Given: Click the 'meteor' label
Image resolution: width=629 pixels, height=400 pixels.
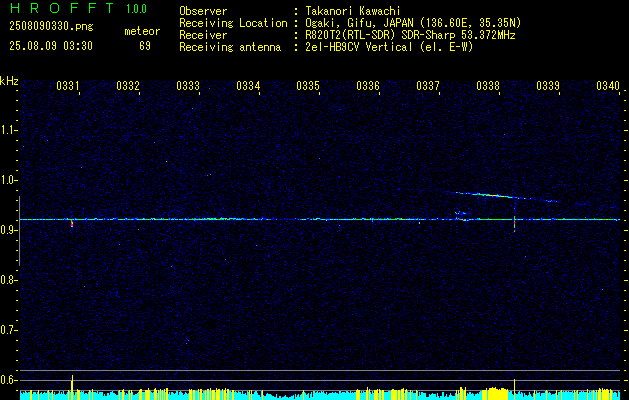Looking at the screenshot, I should (x=142, y=31).
